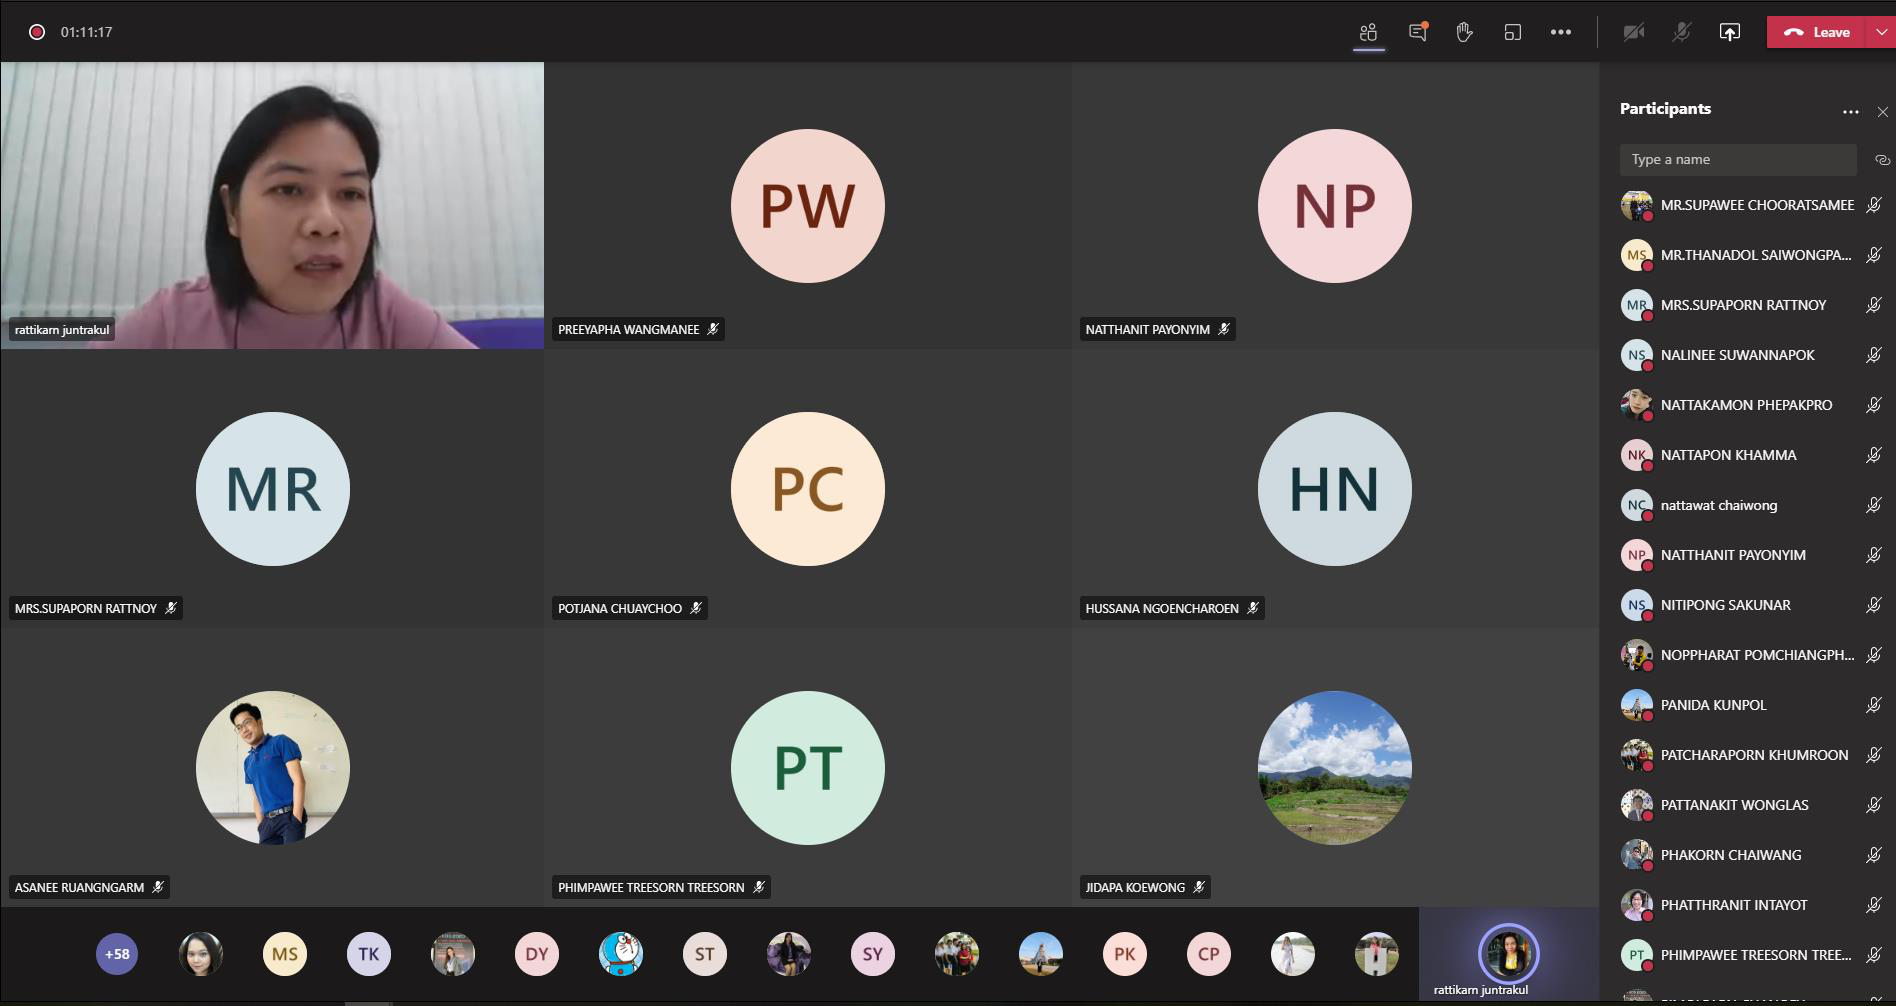This screenshot has height=1006, width=1896.
Task: Toggle the microphone mute icon
Action: point(1682,32)
